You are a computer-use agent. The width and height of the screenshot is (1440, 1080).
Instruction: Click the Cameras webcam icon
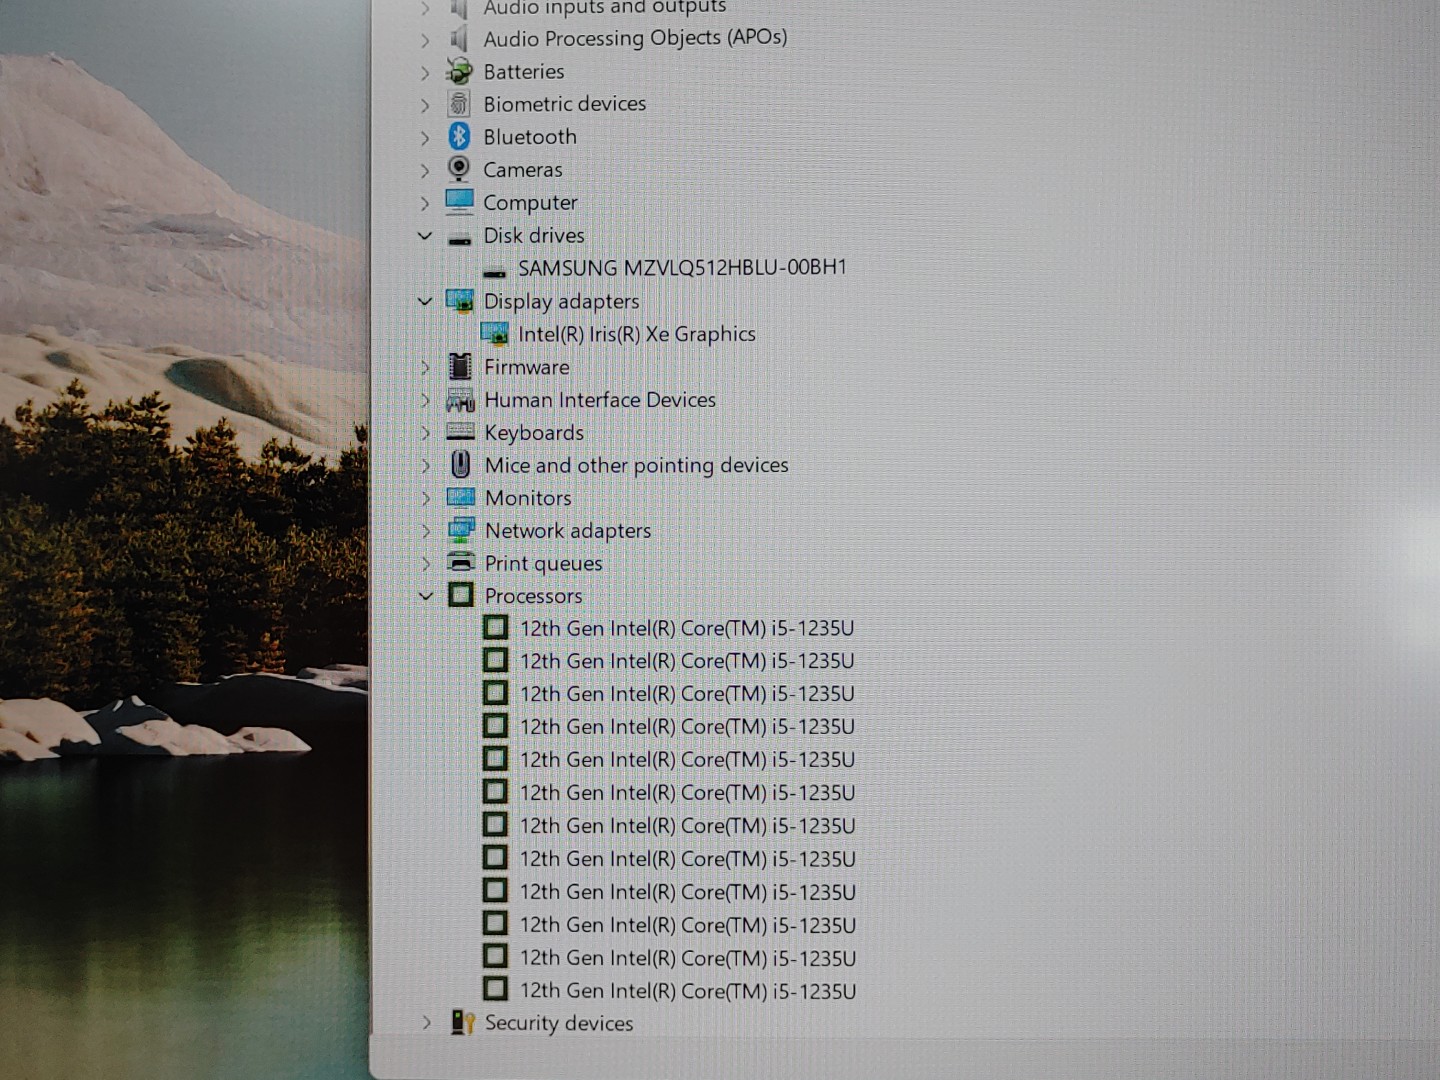pyautogui.click(x=459, y=169)
